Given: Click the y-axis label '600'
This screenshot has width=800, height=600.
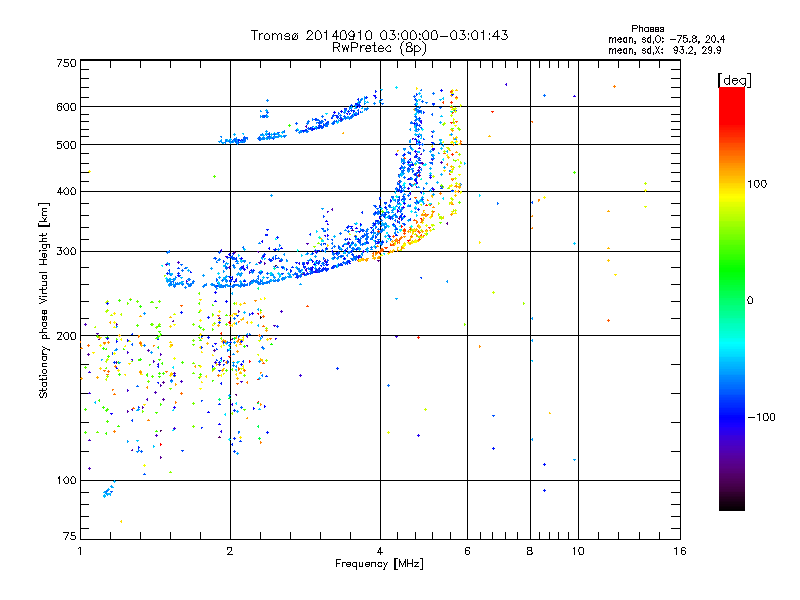Looking at the screenshot, I should 66,107.
